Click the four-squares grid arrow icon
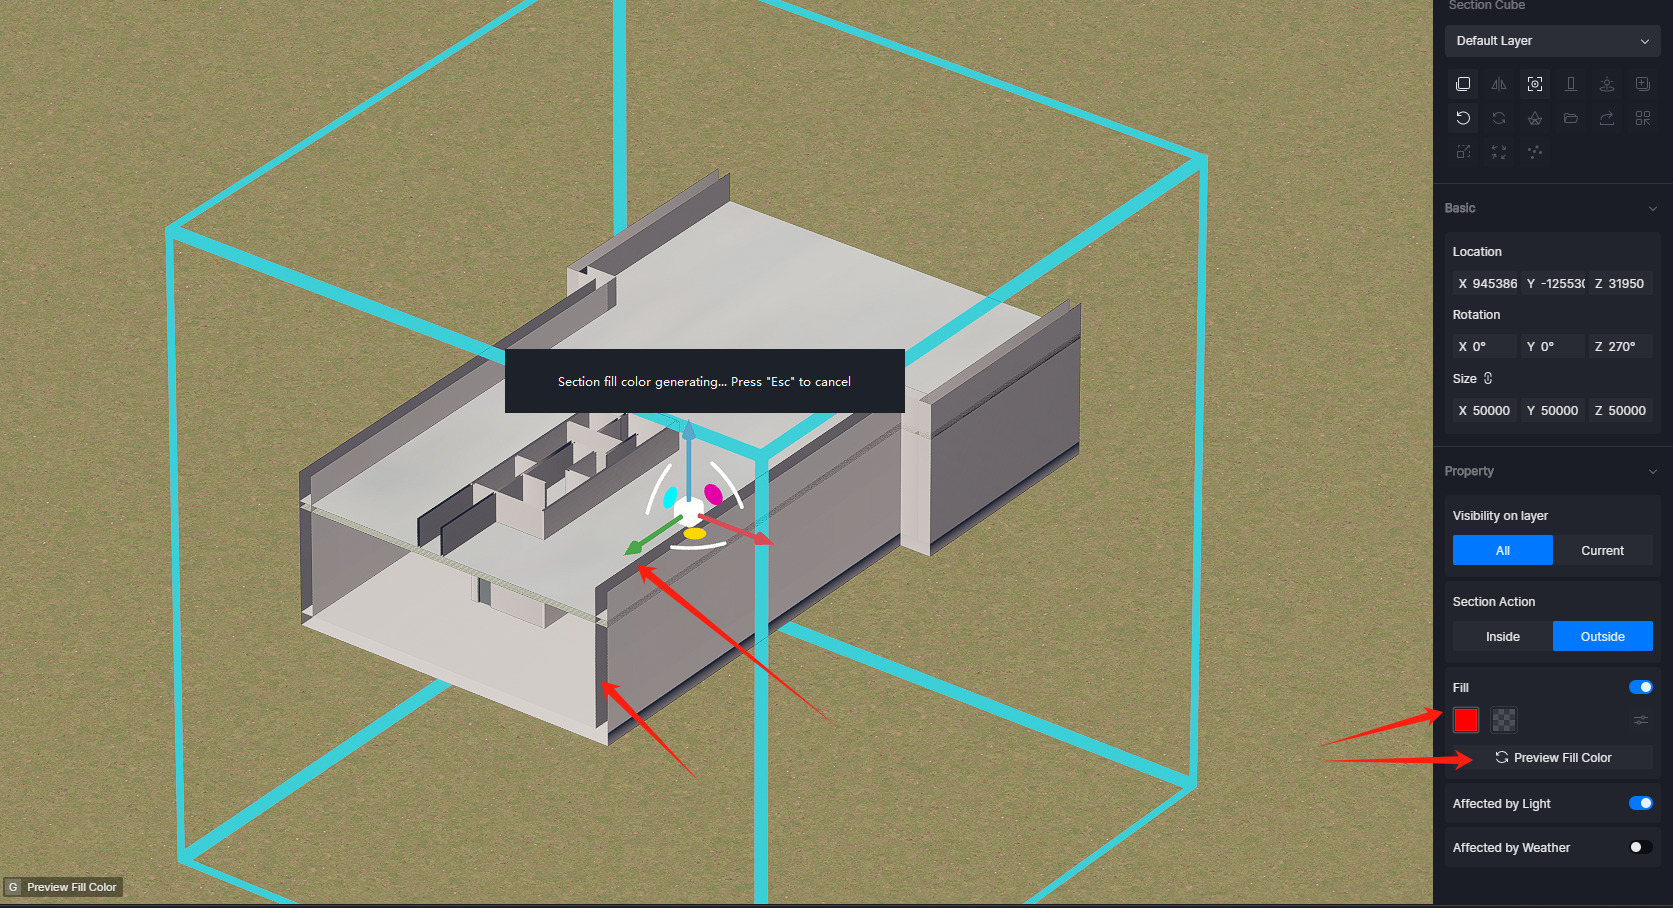 [x=1643, y=118]
